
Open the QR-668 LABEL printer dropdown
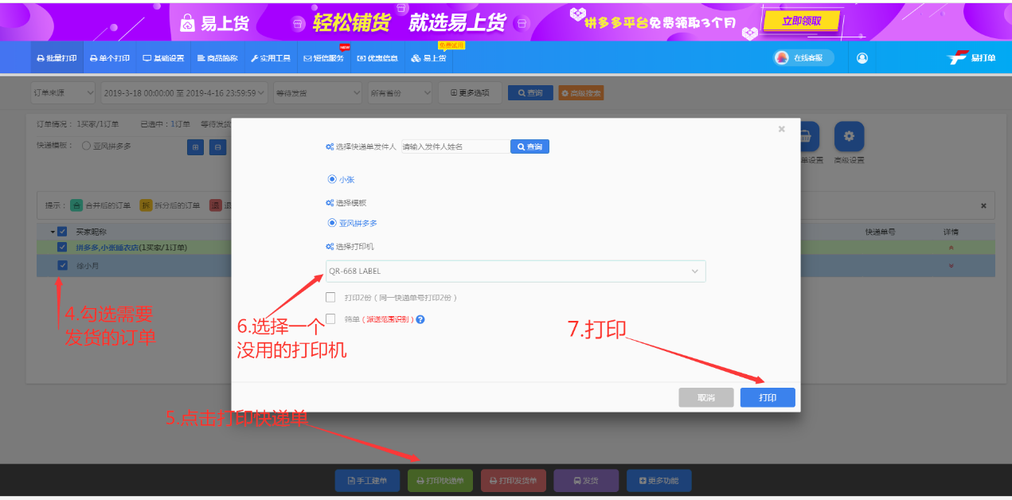coord(516,271)
